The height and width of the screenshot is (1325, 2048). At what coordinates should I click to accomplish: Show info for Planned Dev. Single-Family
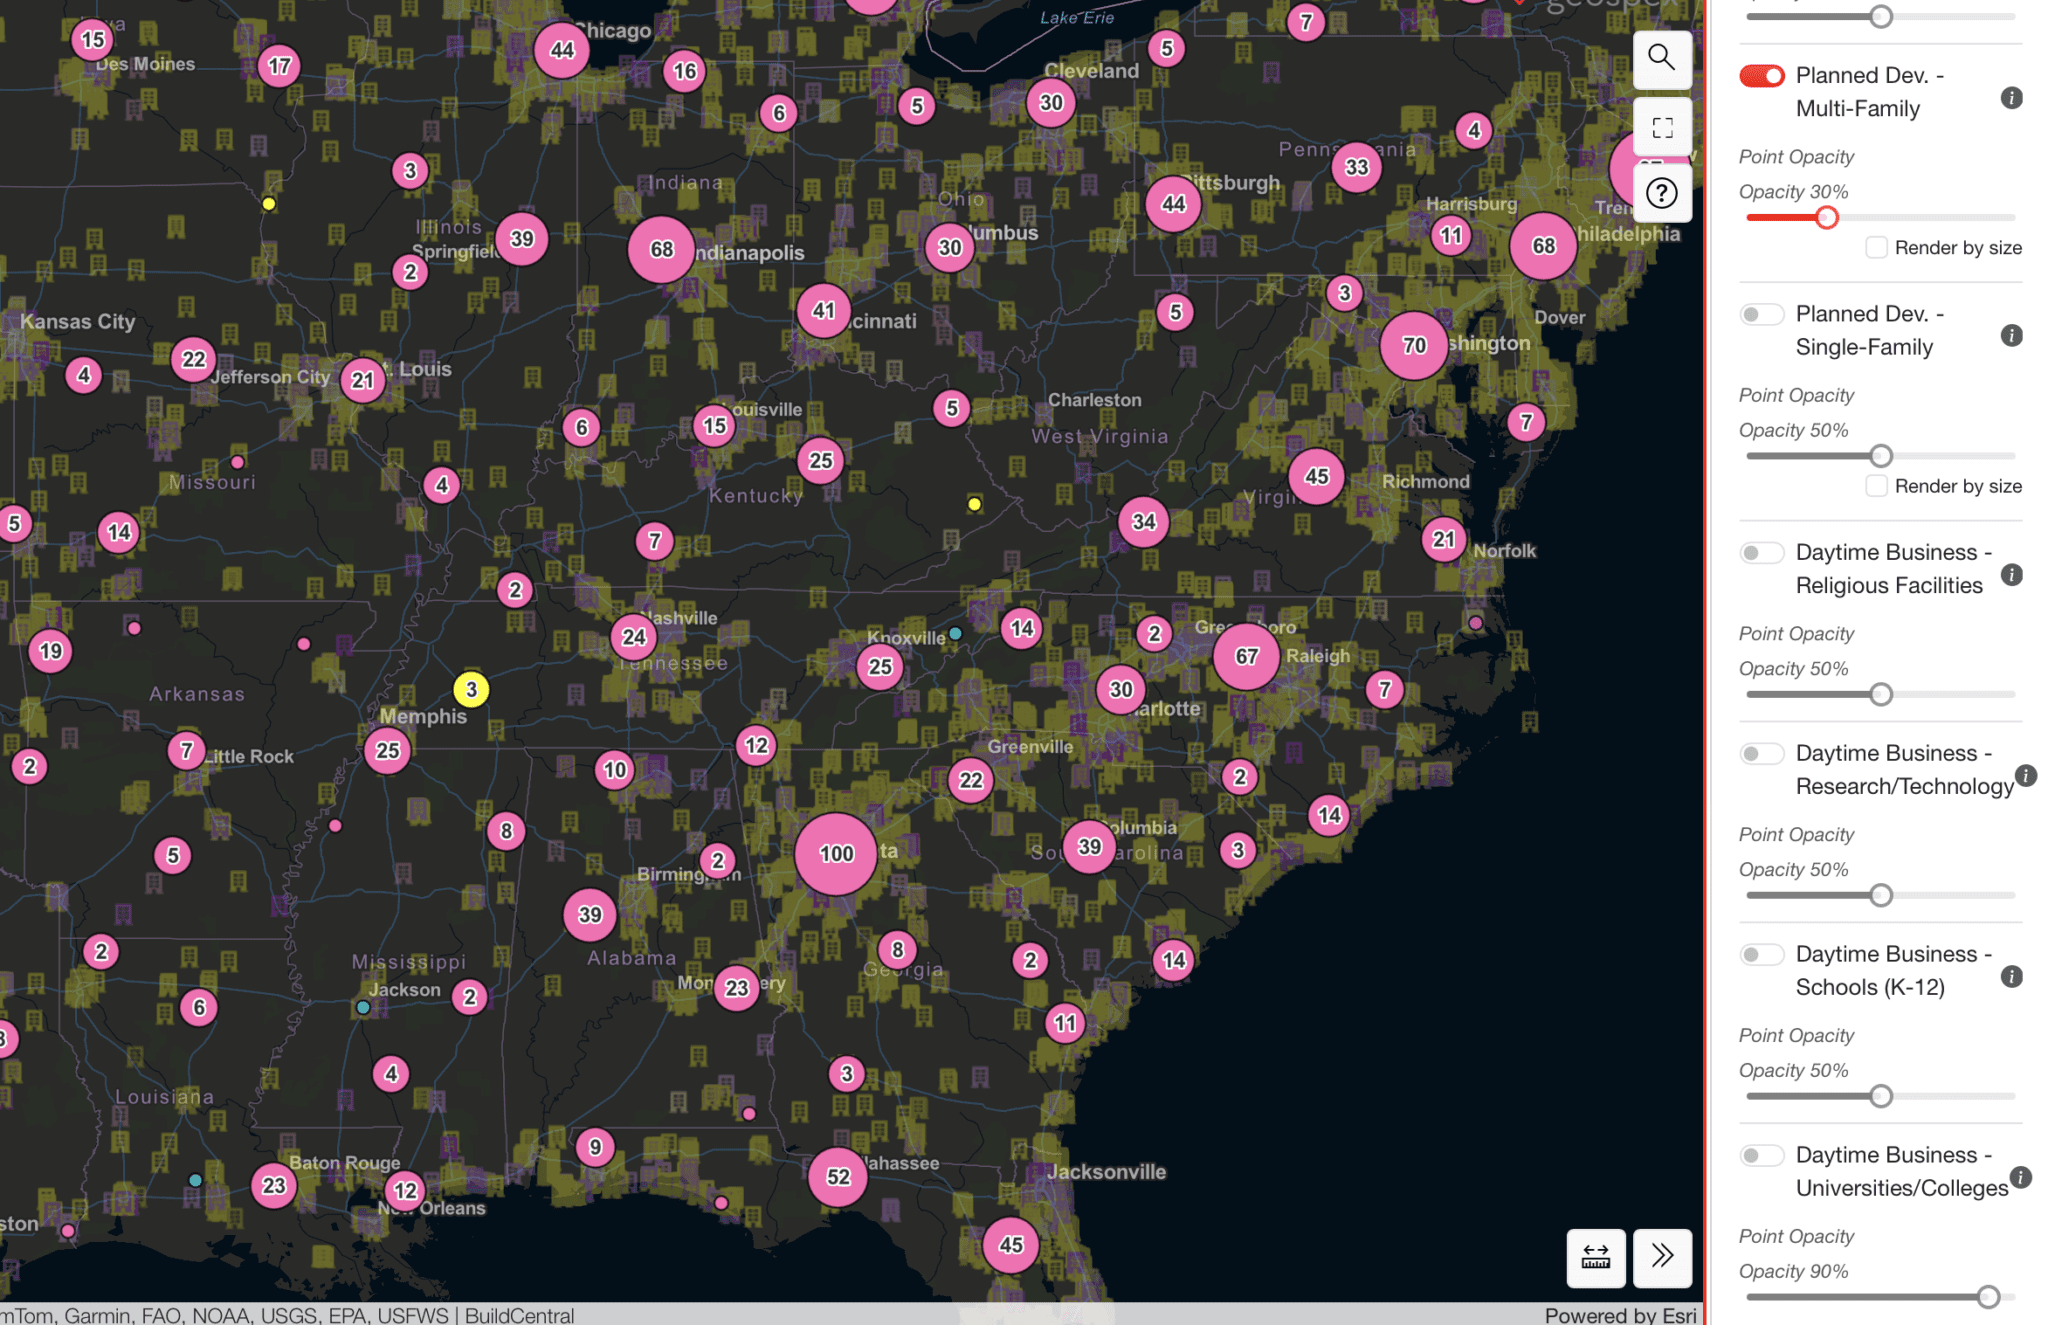pyautogui.click(x=2011, y=336)
